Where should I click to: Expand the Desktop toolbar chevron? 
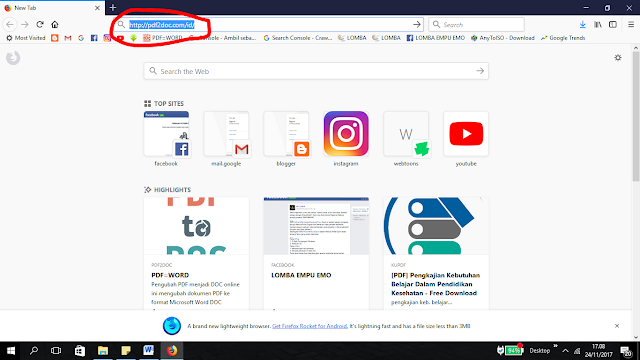555,346
